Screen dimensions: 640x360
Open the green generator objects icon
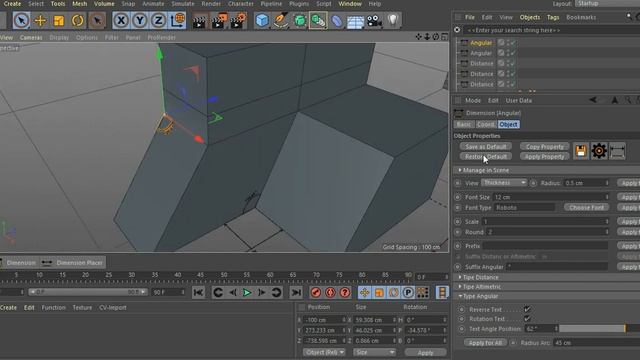[x=300, y=20]
